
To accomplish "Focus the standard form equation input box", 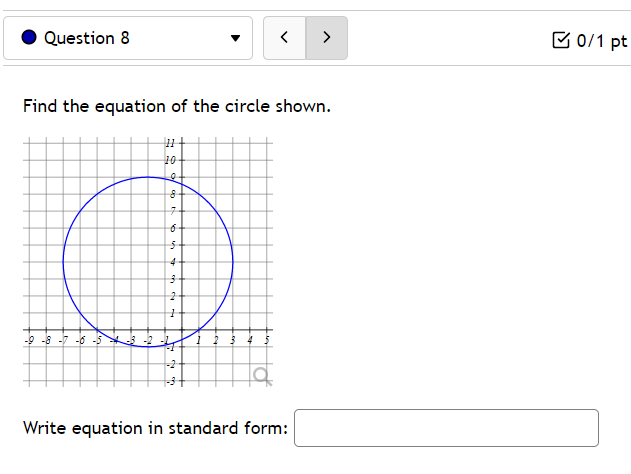I will 446,428.
